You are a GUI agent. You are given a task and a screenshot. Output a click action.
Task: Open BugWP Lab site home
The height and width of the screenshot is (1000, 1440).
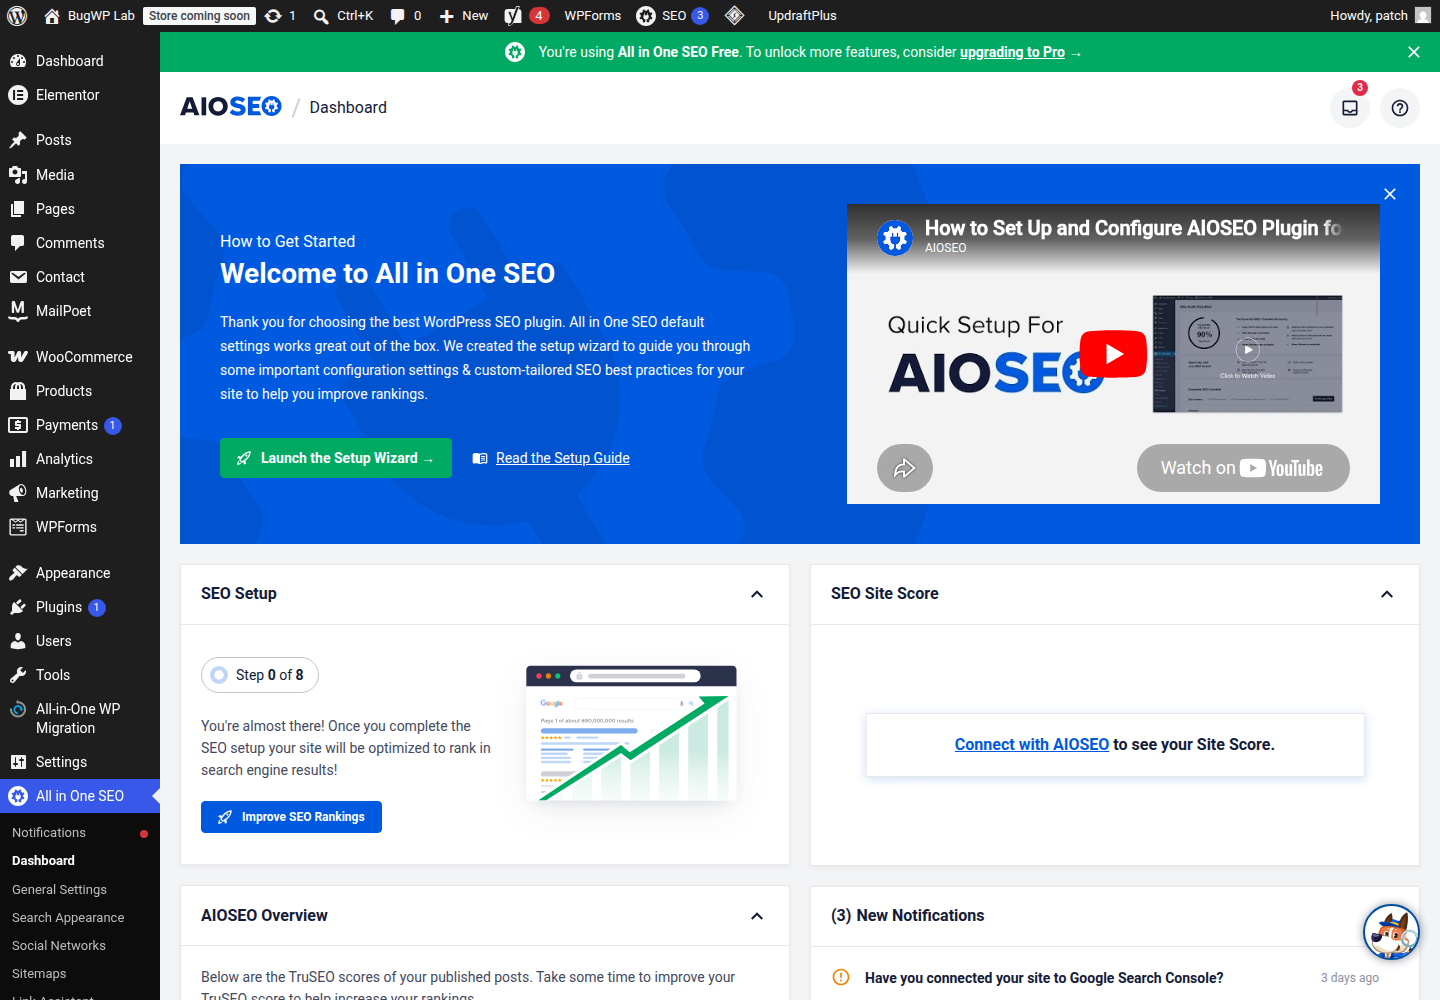point(89,16)
